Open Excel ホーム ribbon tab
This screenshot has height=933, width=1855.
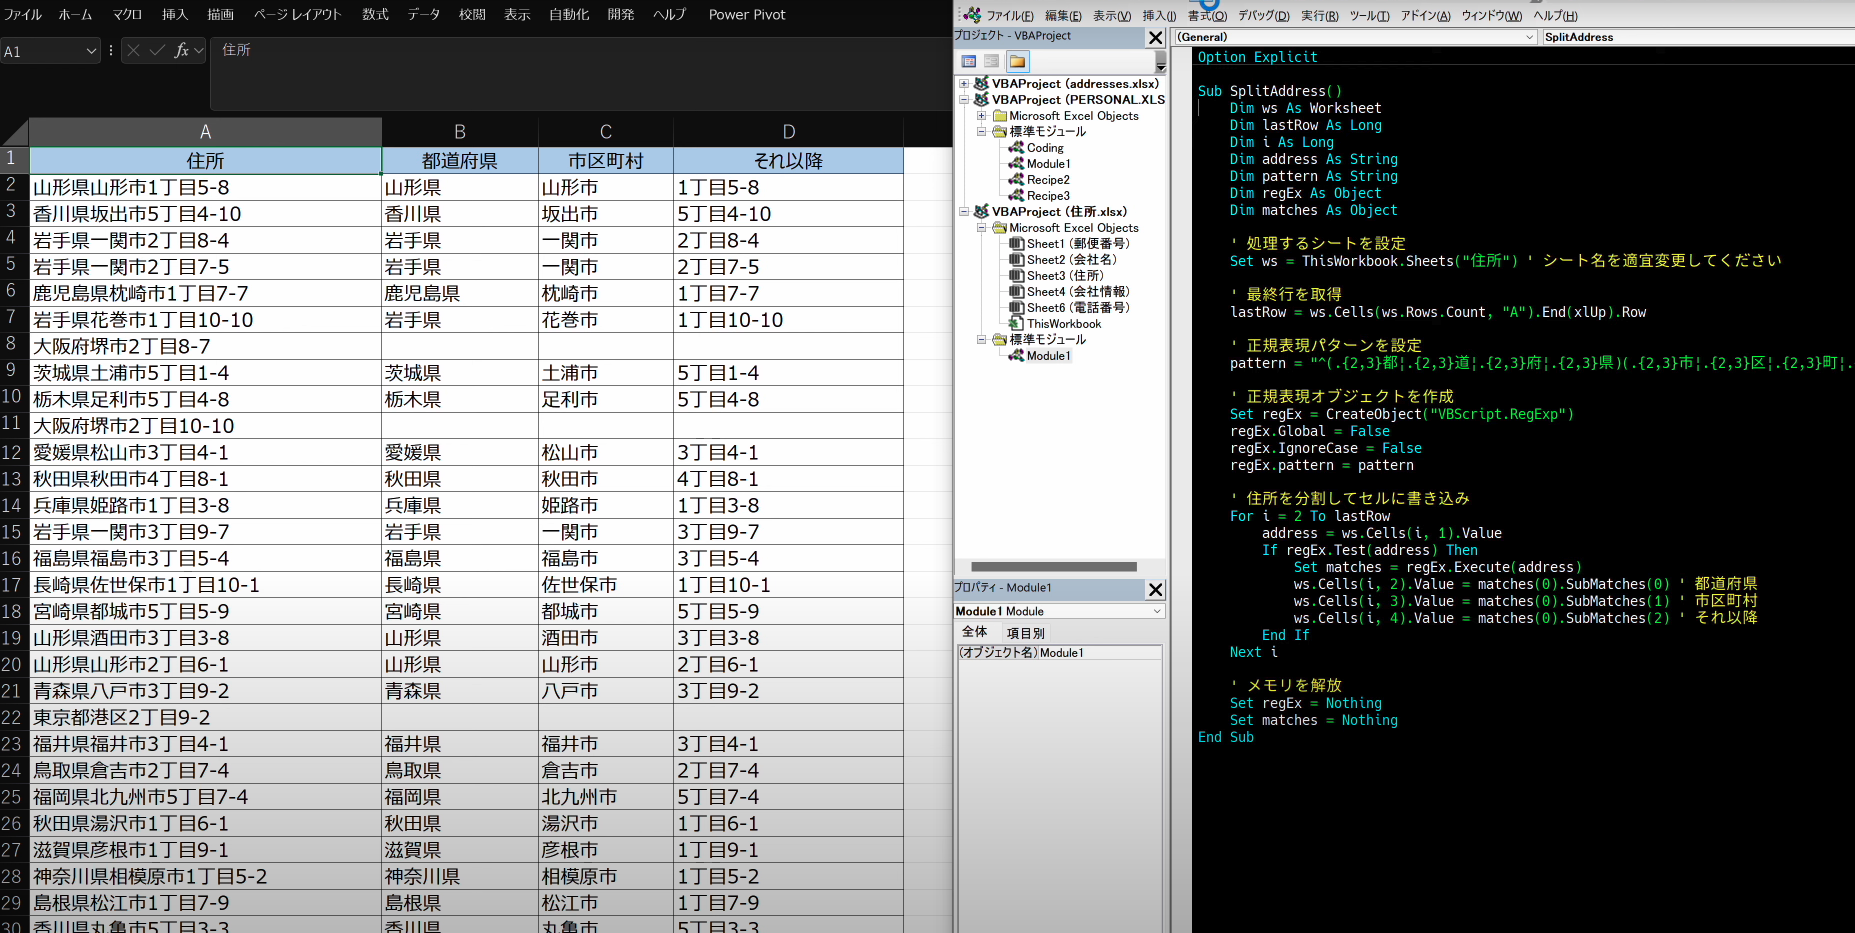pyautogui.click(x=75, y=15)
